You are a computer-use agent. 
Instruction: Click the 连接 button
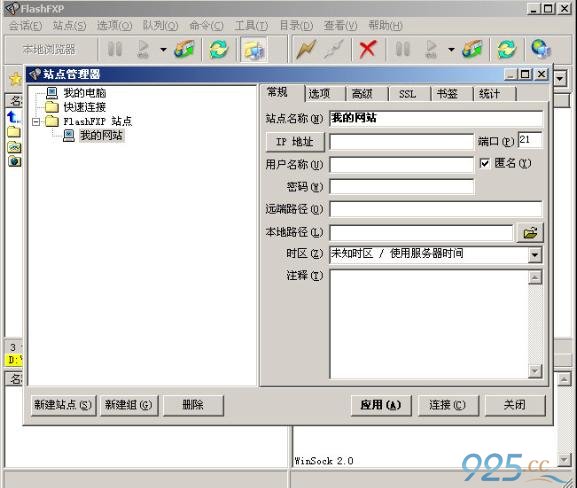(x=448, y=405)
